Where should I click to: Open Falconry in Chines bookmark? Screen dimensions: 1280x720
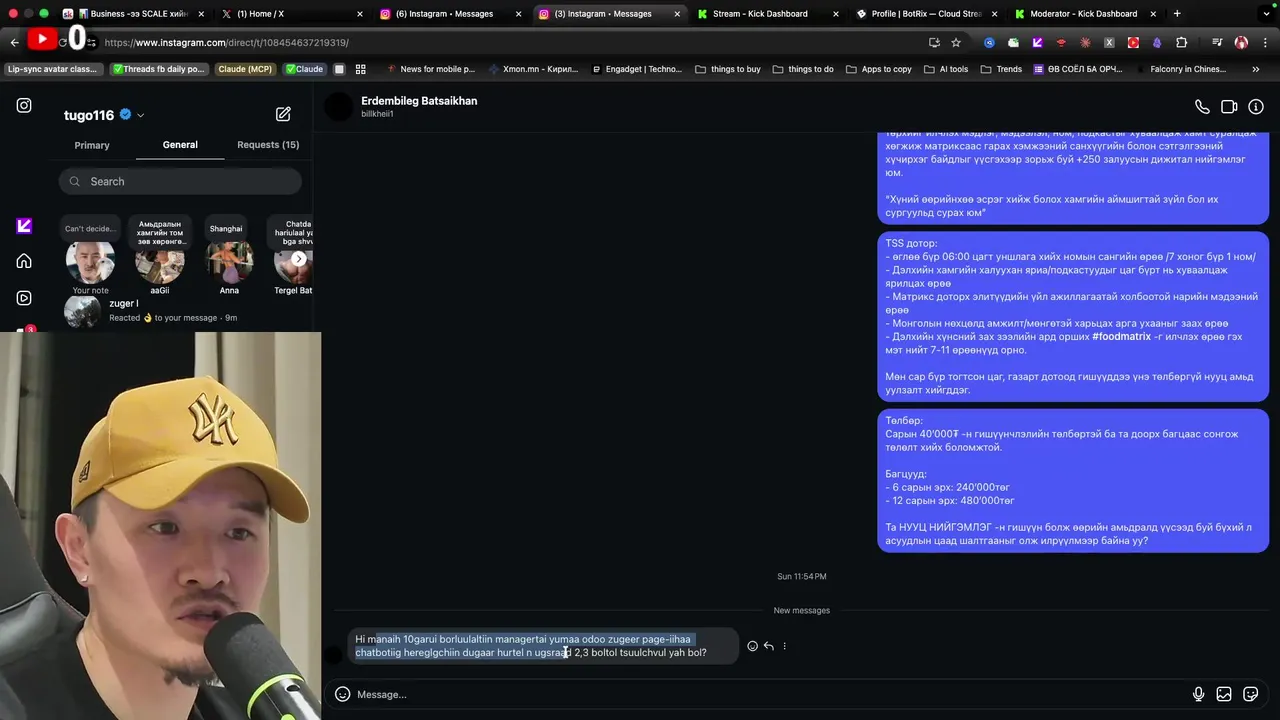[1180, 69]
